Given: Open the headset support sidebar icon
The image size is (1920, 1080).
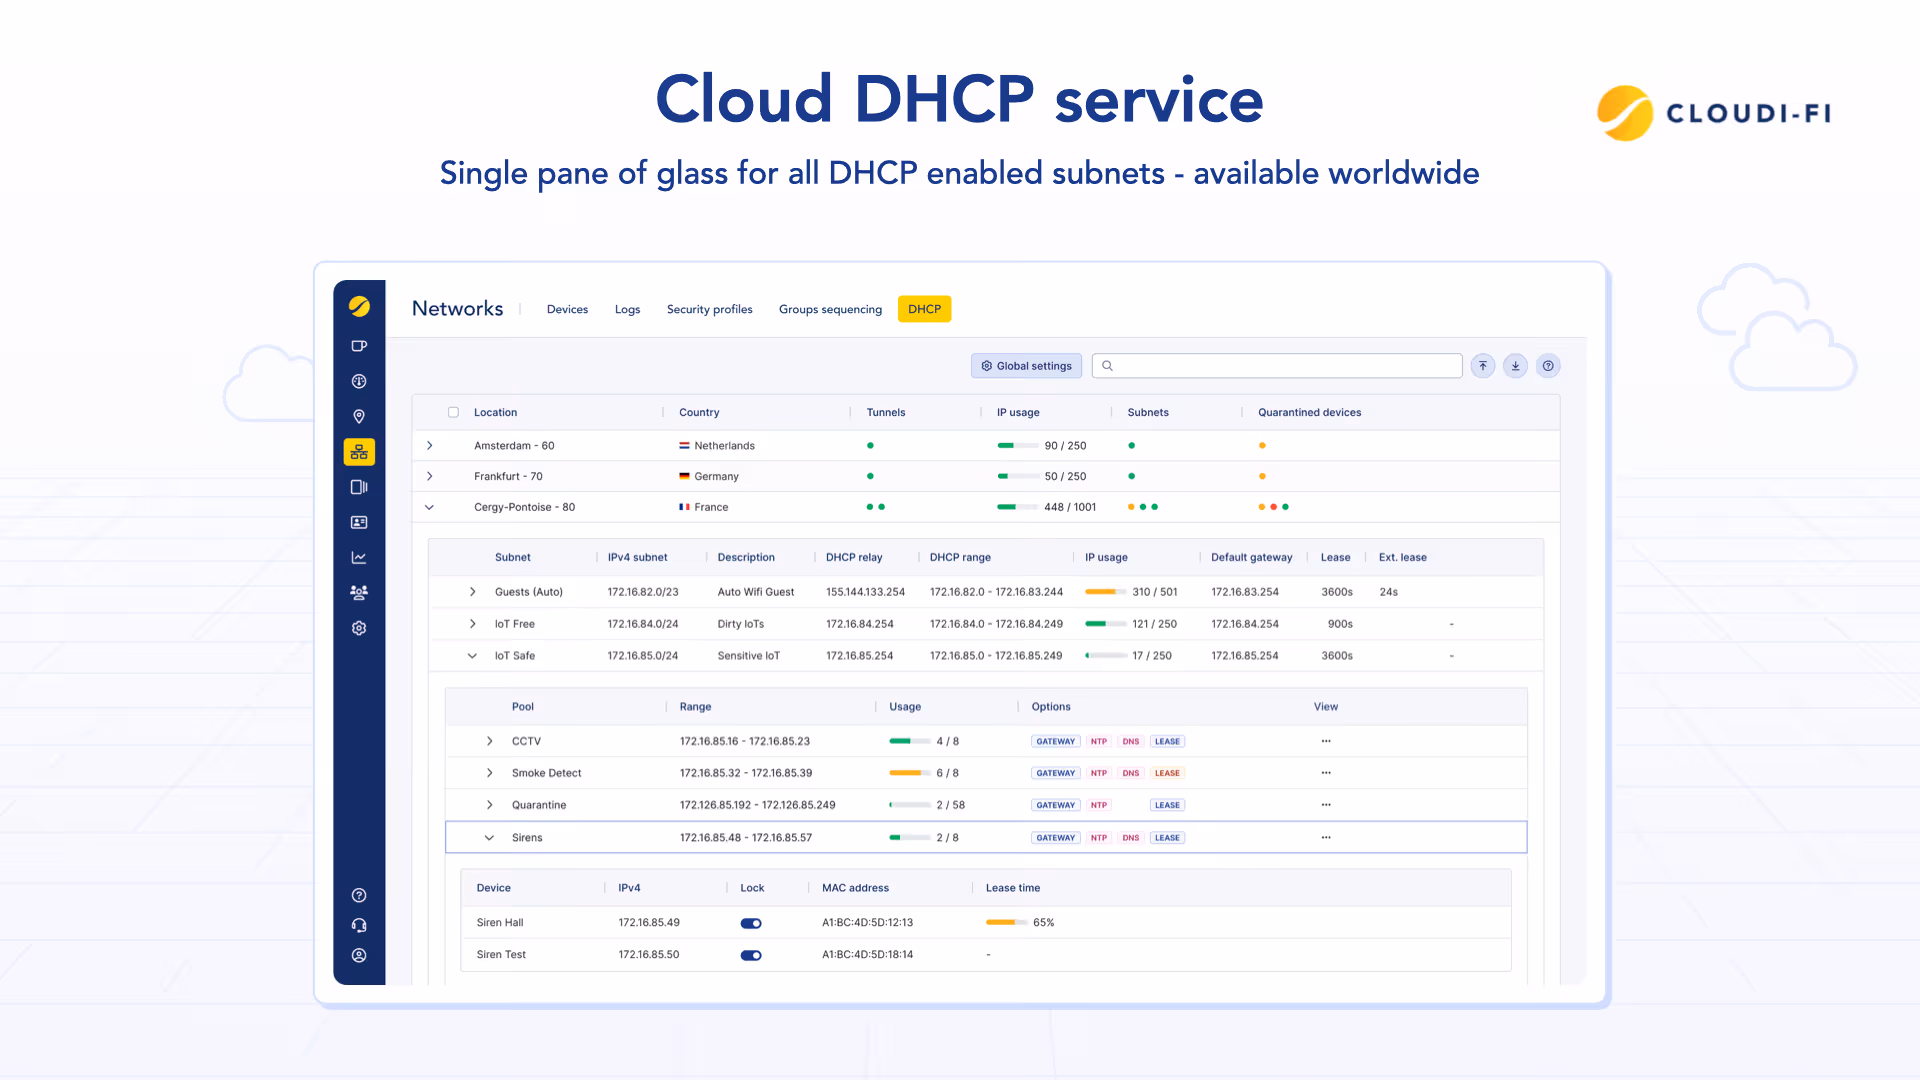Looking at the screenshot, I should [359, 926].
